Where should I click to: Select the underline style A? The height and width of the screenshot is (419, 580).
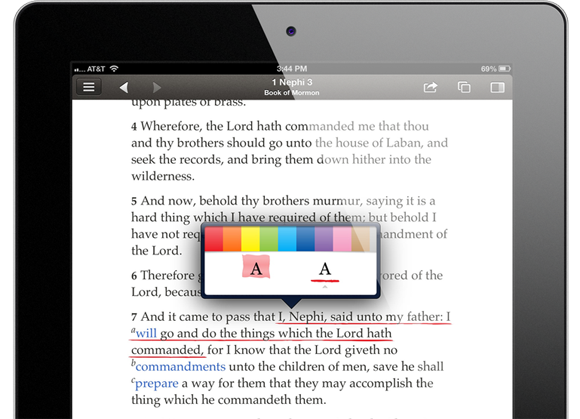[x=325, y=271]
